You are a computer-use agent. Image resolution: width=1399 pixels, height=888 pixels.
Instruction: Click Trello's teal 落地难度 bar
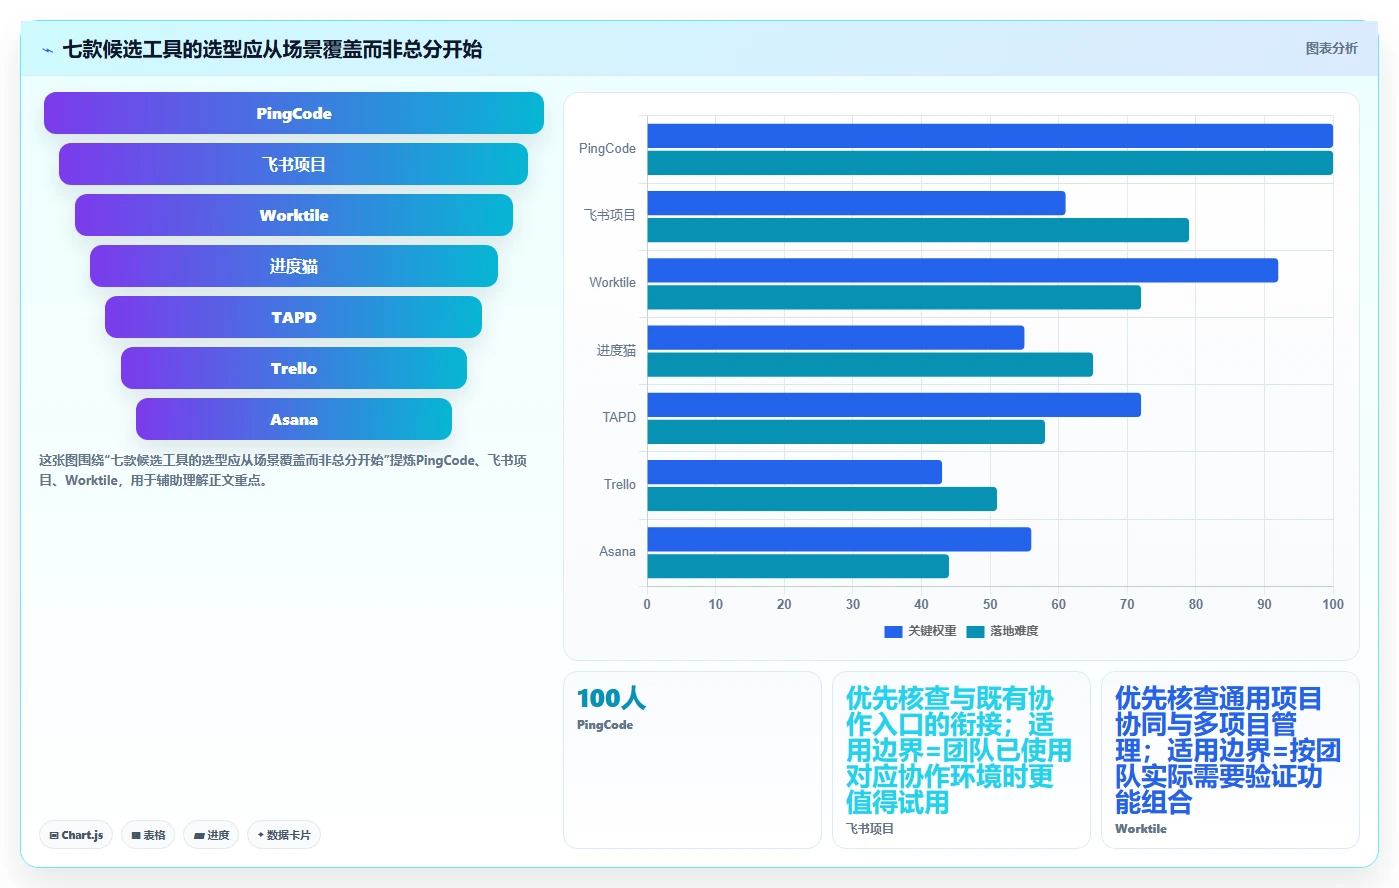tap(822, 499)
